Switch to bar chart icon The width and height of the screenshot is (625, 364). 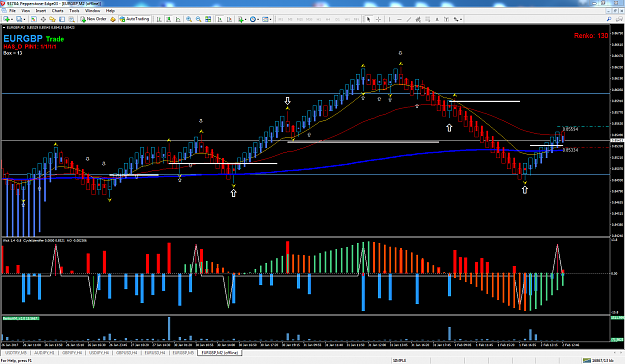(159, 19)
